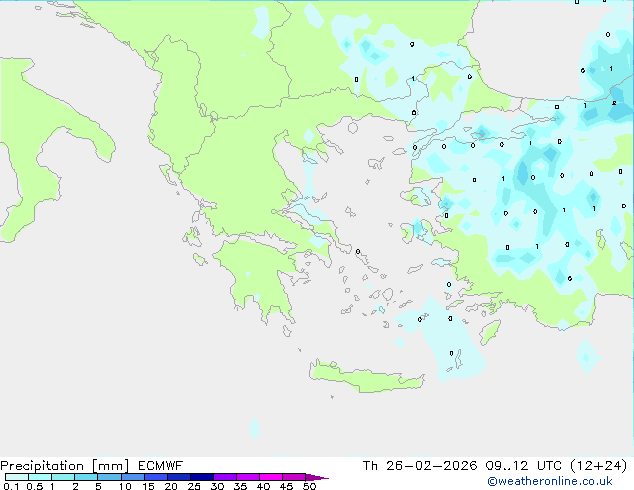Image resolution: width=634 pixels, height=490 pixels.
Task: Click the '50' legend scale label
Action: 309,486
